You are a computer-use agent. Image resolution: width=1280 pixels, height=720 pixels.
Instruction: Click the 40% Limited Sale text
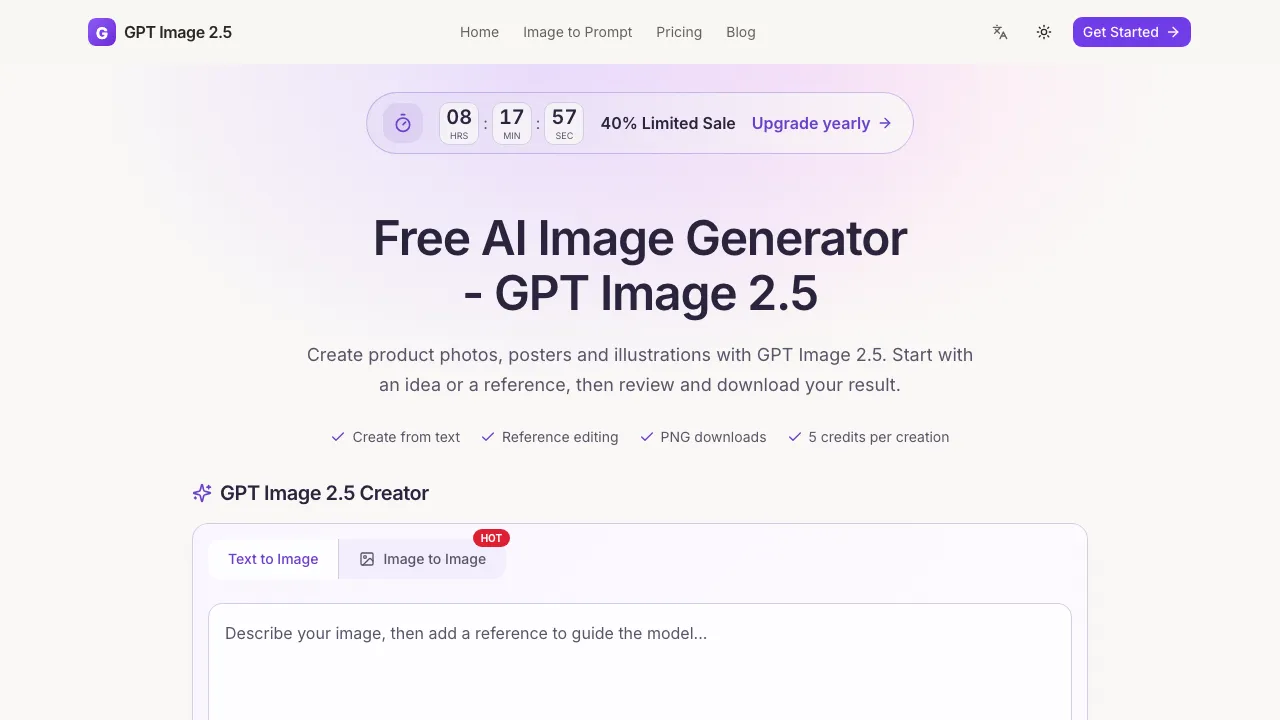click(668, 123)
